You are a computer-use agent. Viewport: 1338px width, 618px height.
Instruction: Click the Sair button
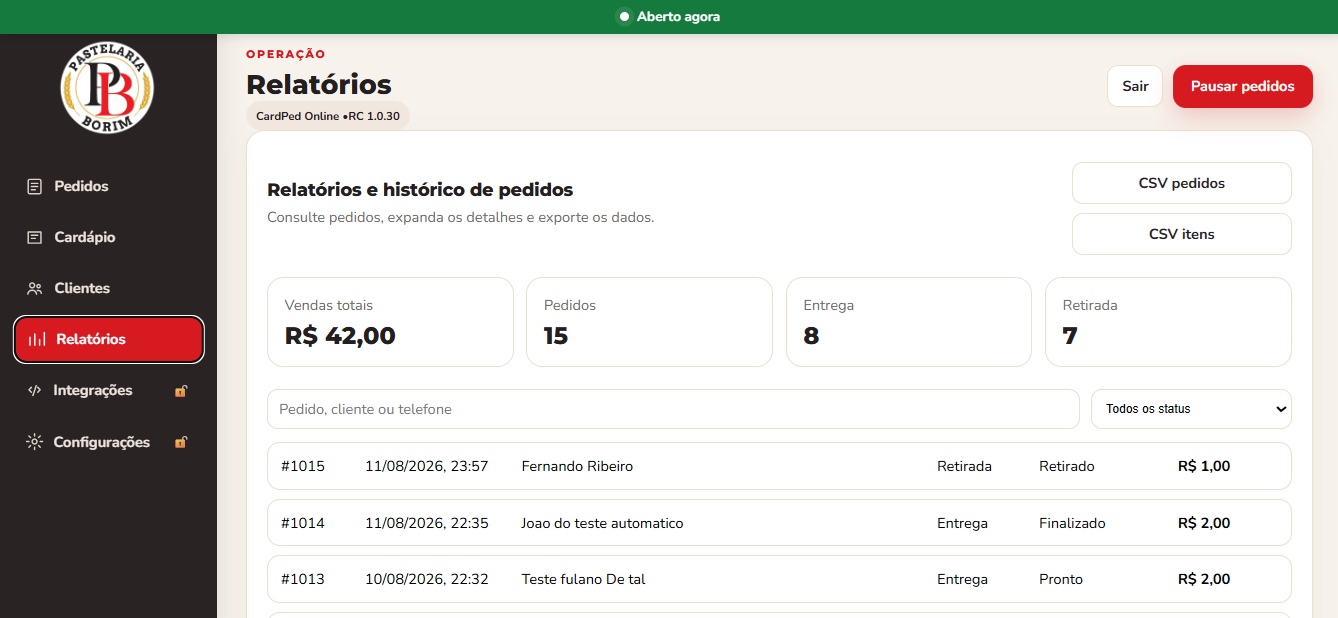pyautogui.click(x=1135, y=86)
